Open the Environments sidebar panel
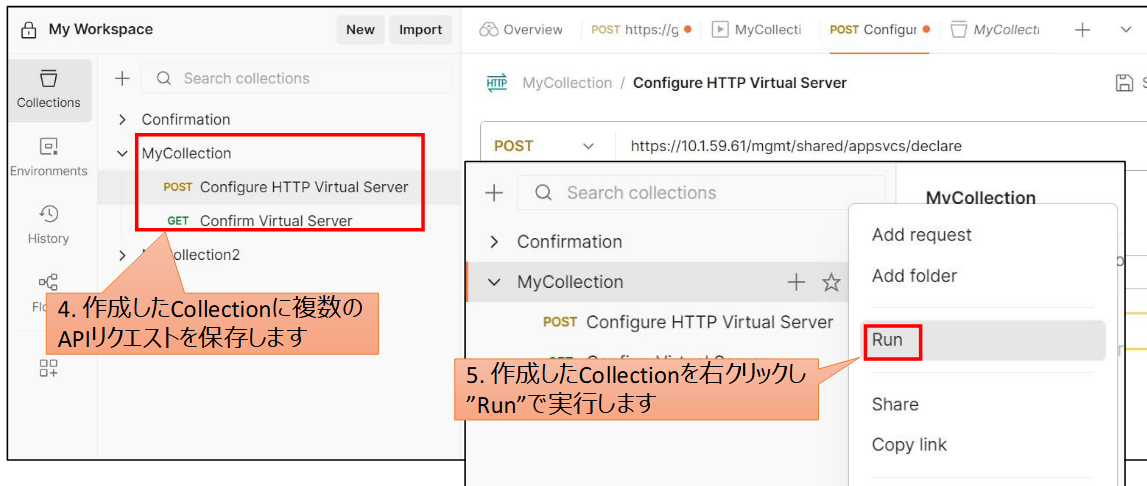 (x=49, y=157)
